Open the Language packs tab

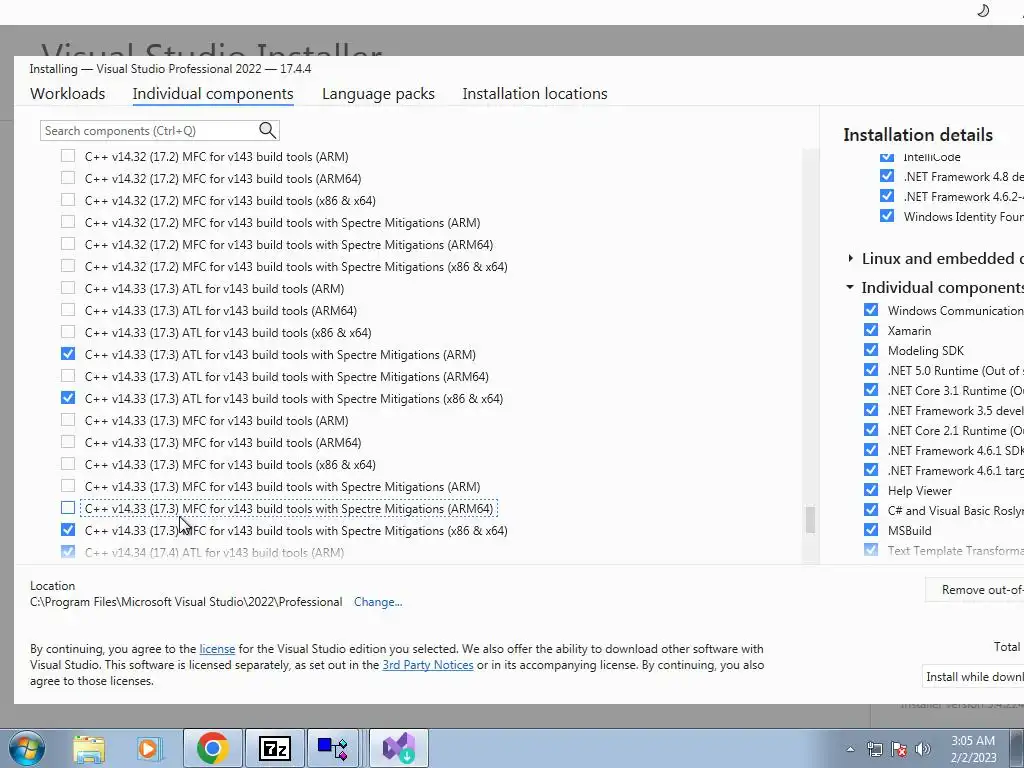[378, 93]
